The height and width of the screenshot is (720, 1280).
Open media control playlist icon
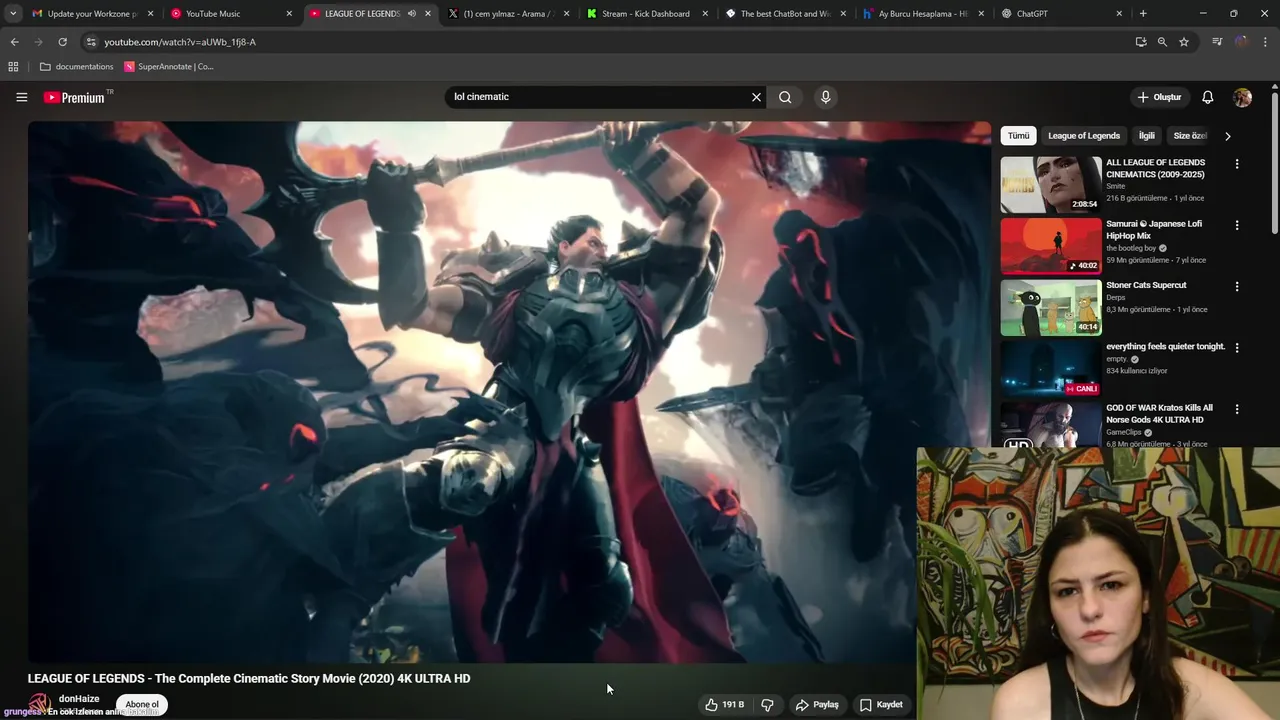(1217, 42)
